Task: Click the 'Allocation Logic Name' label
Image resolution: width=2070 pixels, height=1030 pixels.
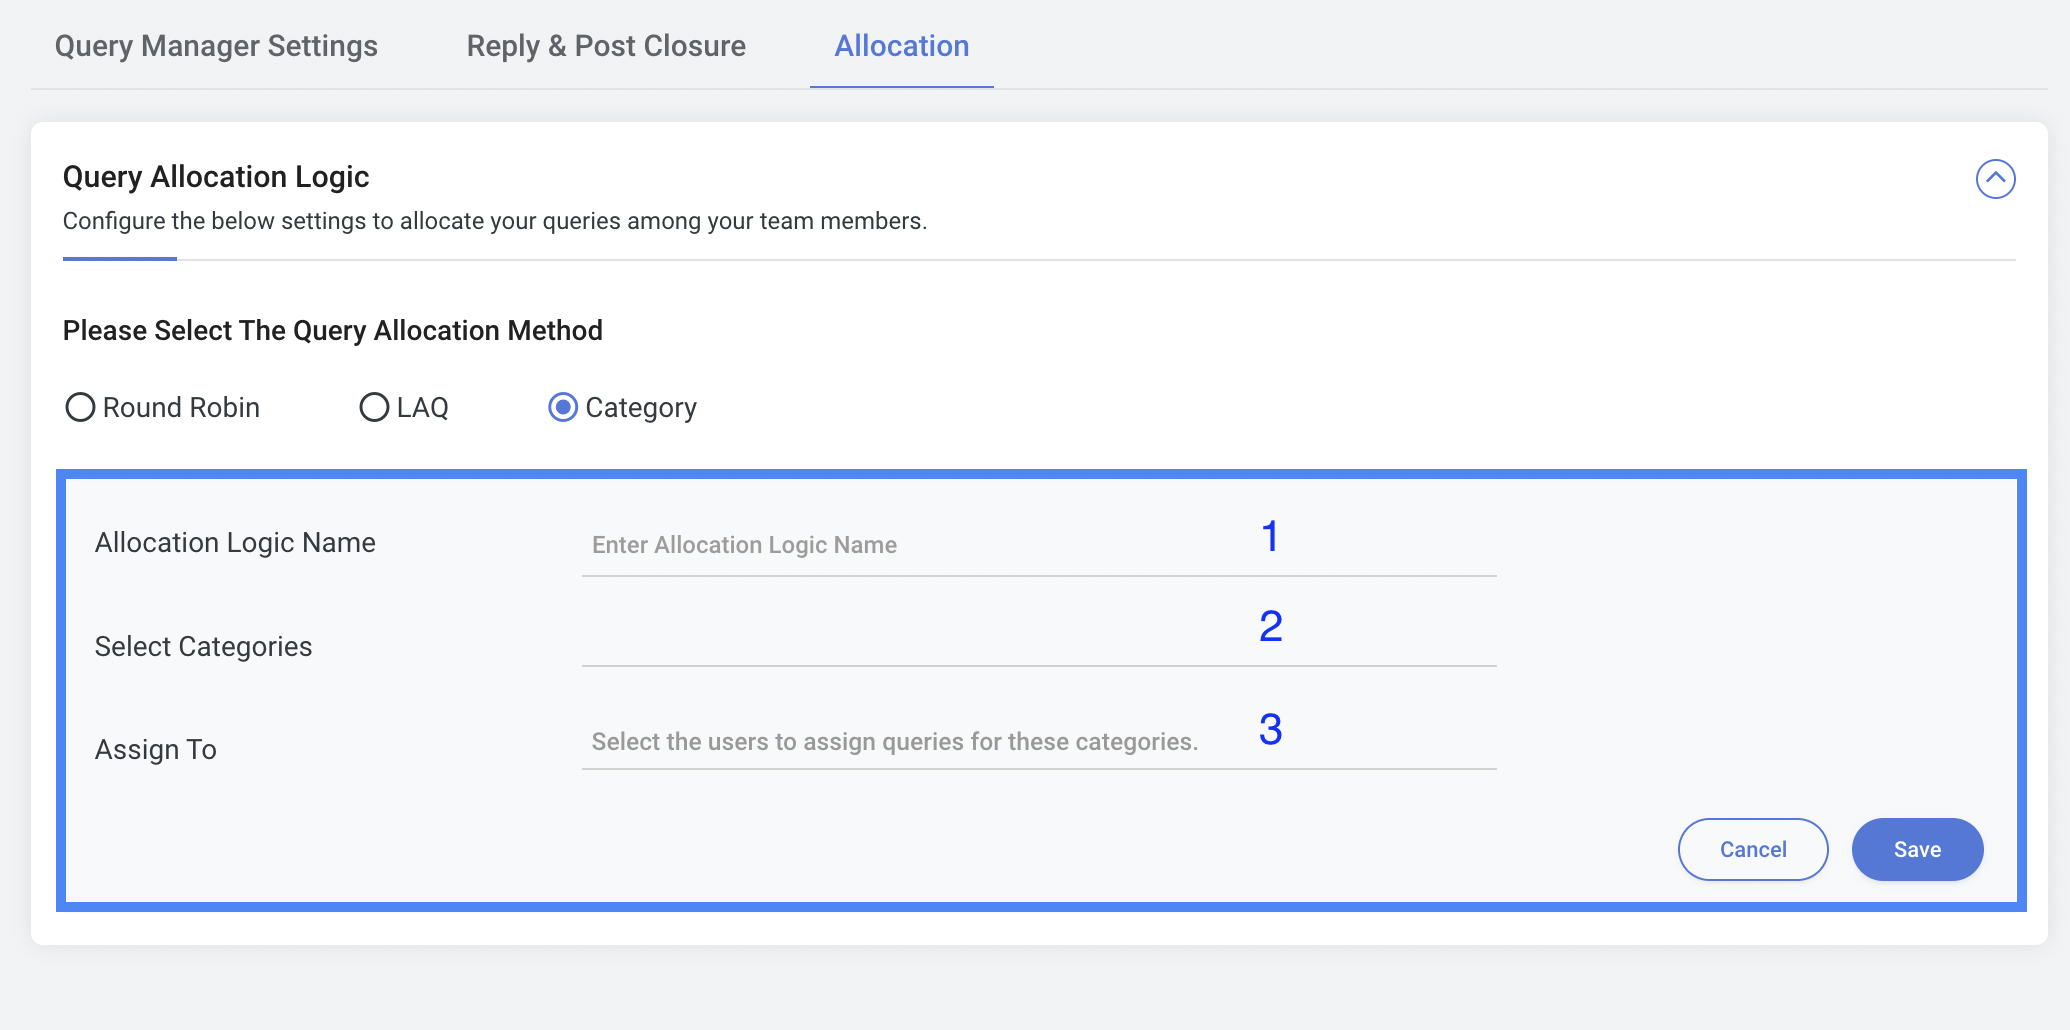Action: [x=235, y=542]
